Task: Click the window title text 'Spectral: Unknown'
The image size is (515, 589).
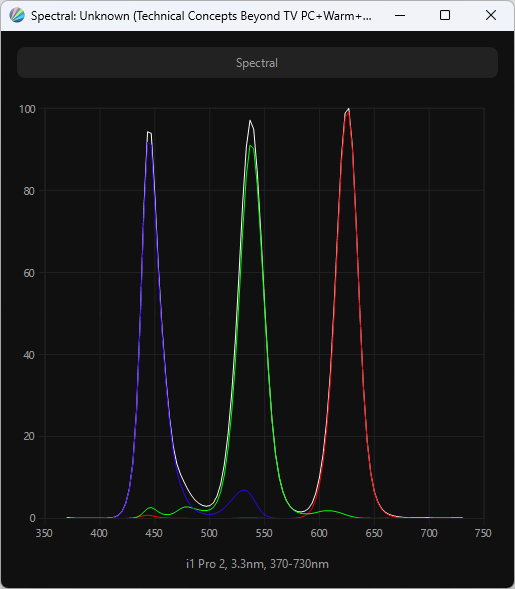Action: click(x=80, y=16)
